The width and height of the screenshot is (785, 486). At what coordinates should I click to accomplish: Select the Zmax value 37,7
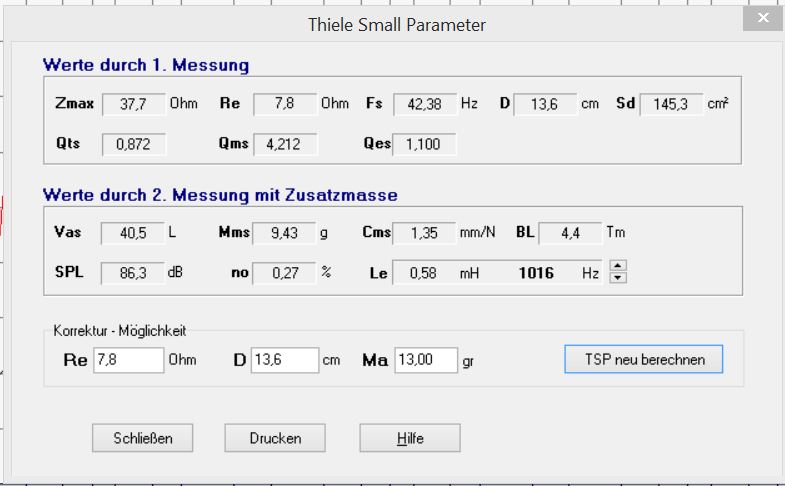134,104
